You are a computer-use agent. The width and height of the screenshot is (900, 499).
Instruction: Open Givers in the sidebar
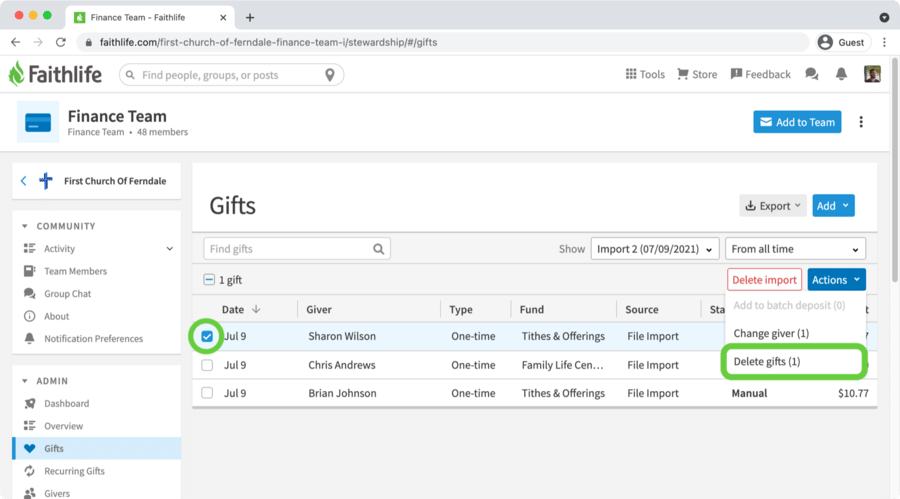point(56,493)
